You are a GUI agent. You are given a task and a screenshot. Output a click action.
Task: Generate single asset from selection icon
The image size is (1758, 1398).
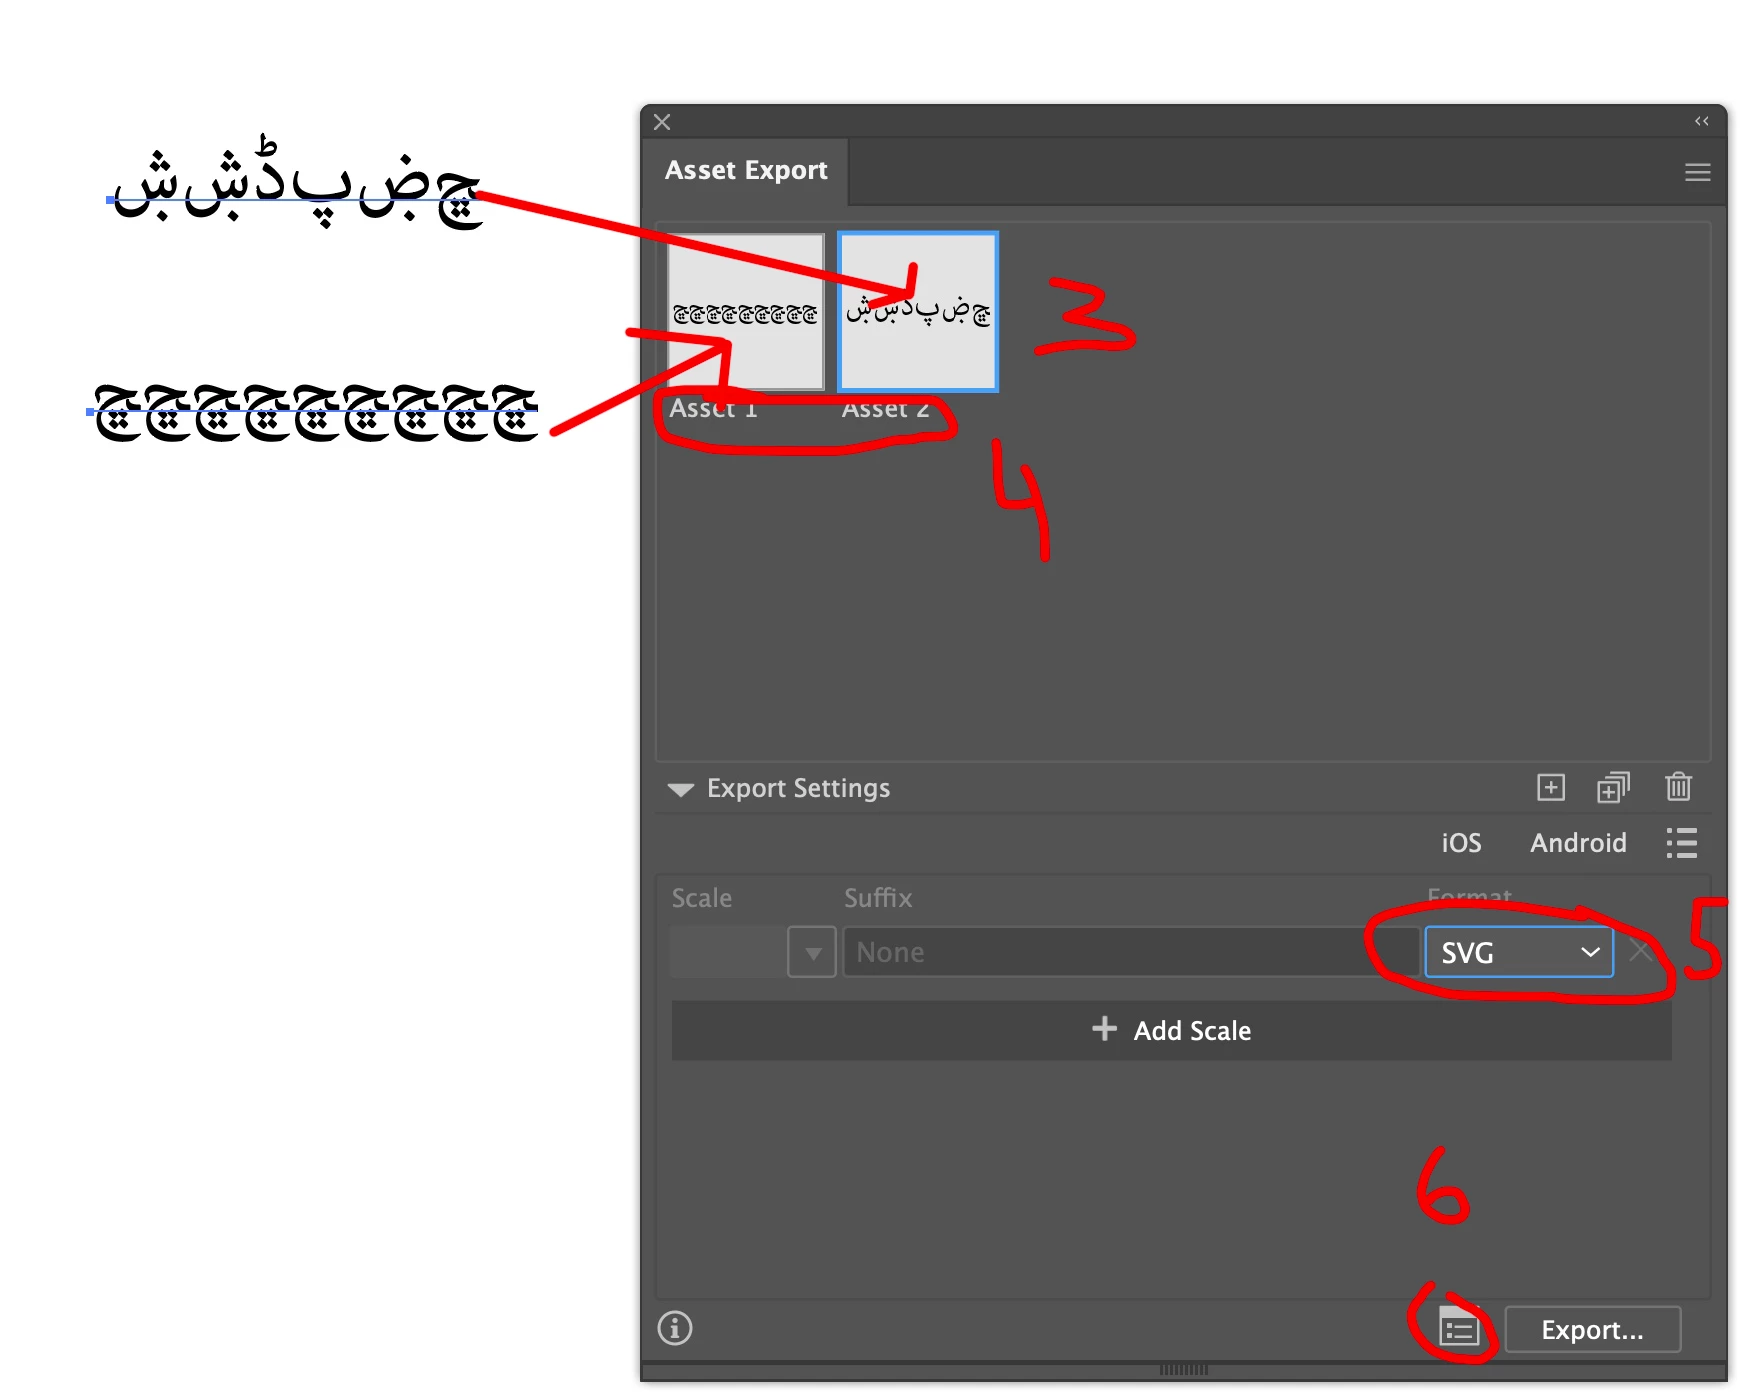click(1550, 787)
